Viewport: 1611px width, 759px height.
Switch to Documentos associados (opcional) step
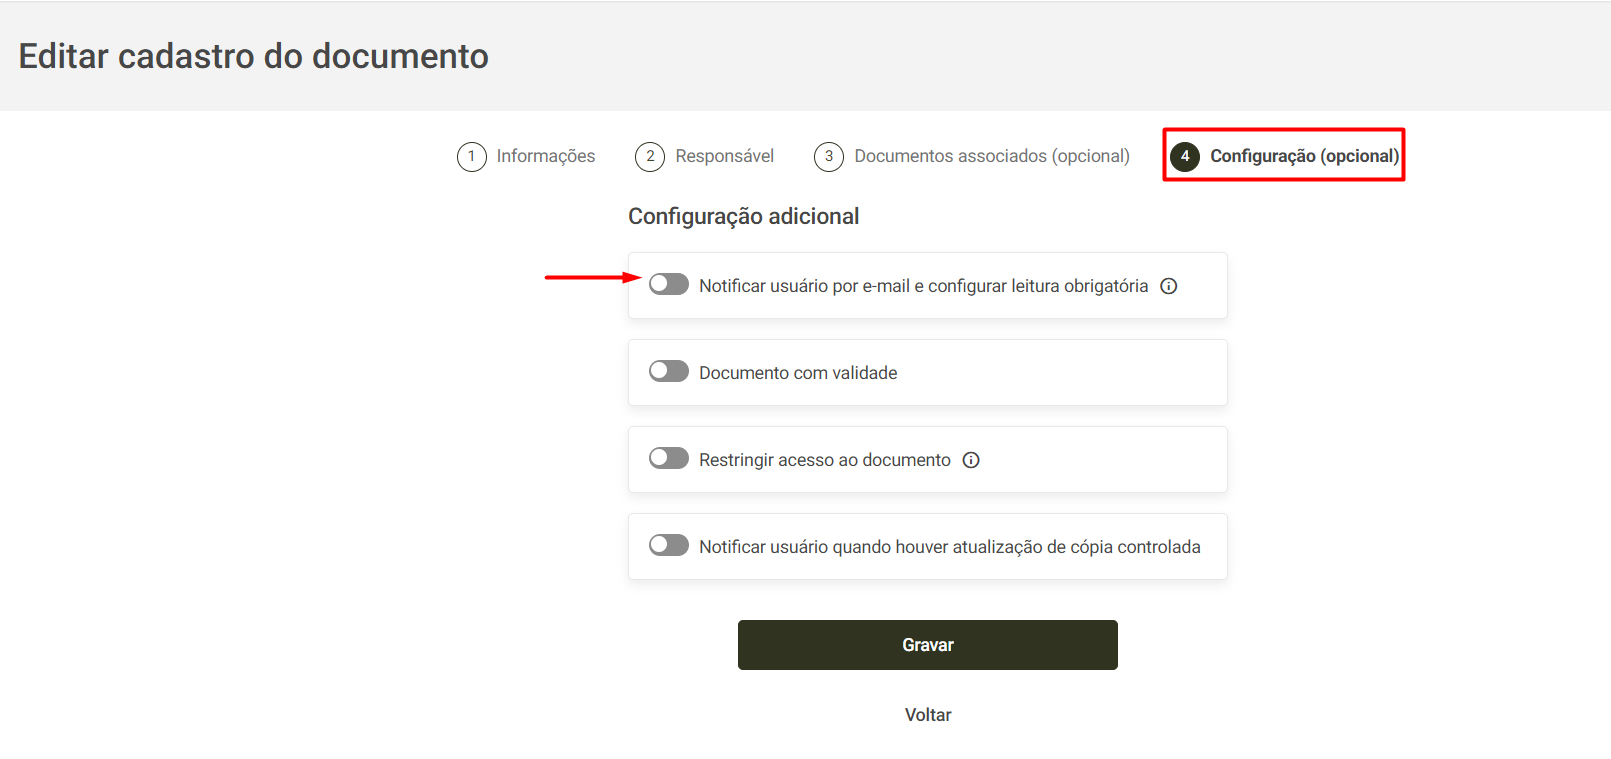(992, 156)
